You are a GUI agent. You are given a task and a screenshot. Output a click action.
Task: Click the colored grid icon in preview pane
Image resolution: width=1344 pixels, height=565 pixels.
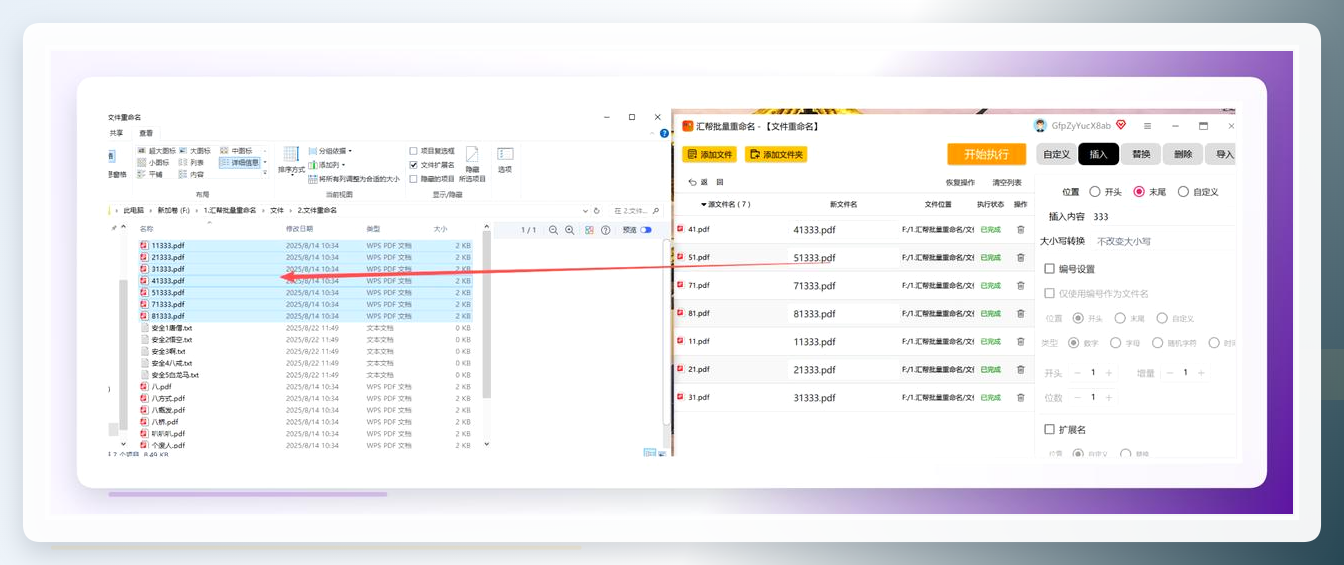(x=590, y=230)
